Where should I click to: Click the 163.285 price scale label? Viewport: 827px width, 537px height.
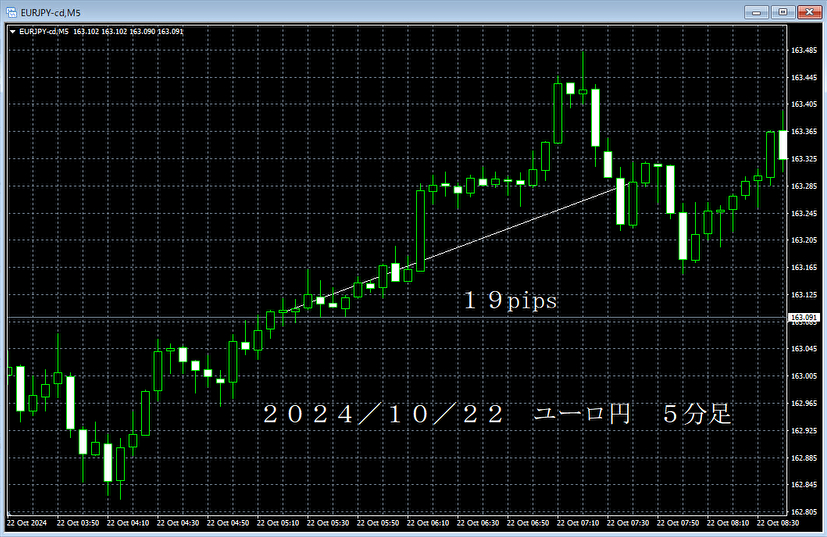(804, 186)
